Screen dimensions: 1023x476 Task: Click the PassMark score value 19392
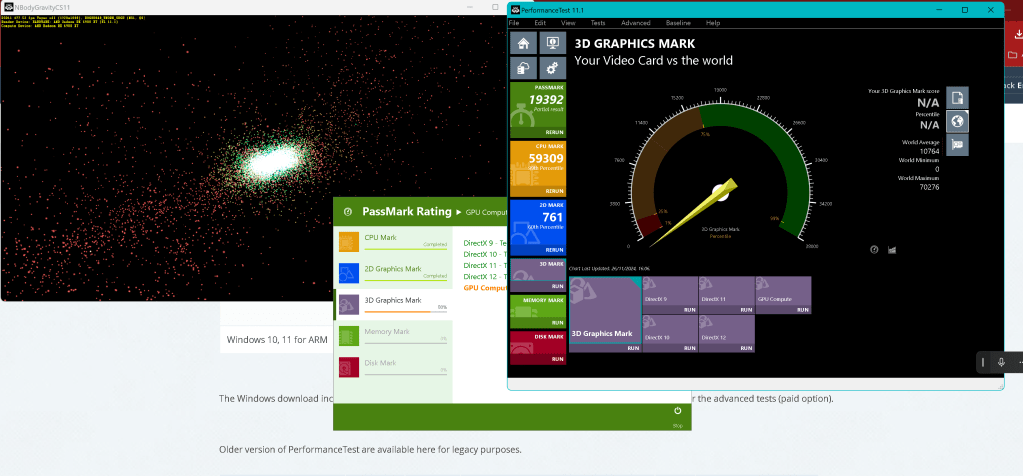(545, 100)
